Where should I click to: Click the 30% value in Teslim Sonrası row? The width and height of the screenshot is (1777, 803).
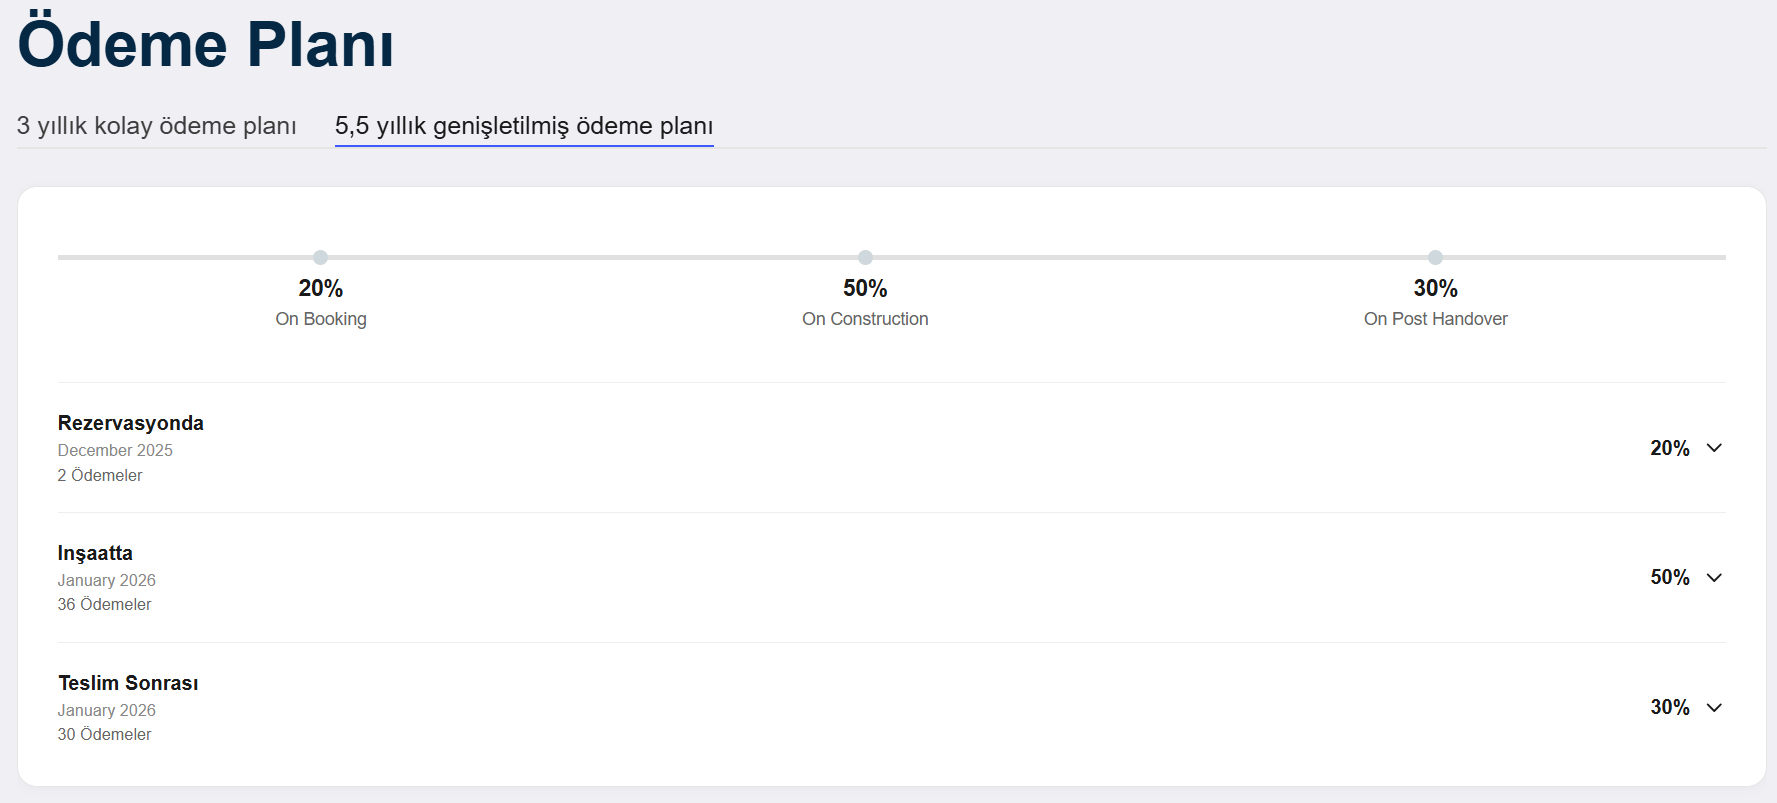[1669, 708]
